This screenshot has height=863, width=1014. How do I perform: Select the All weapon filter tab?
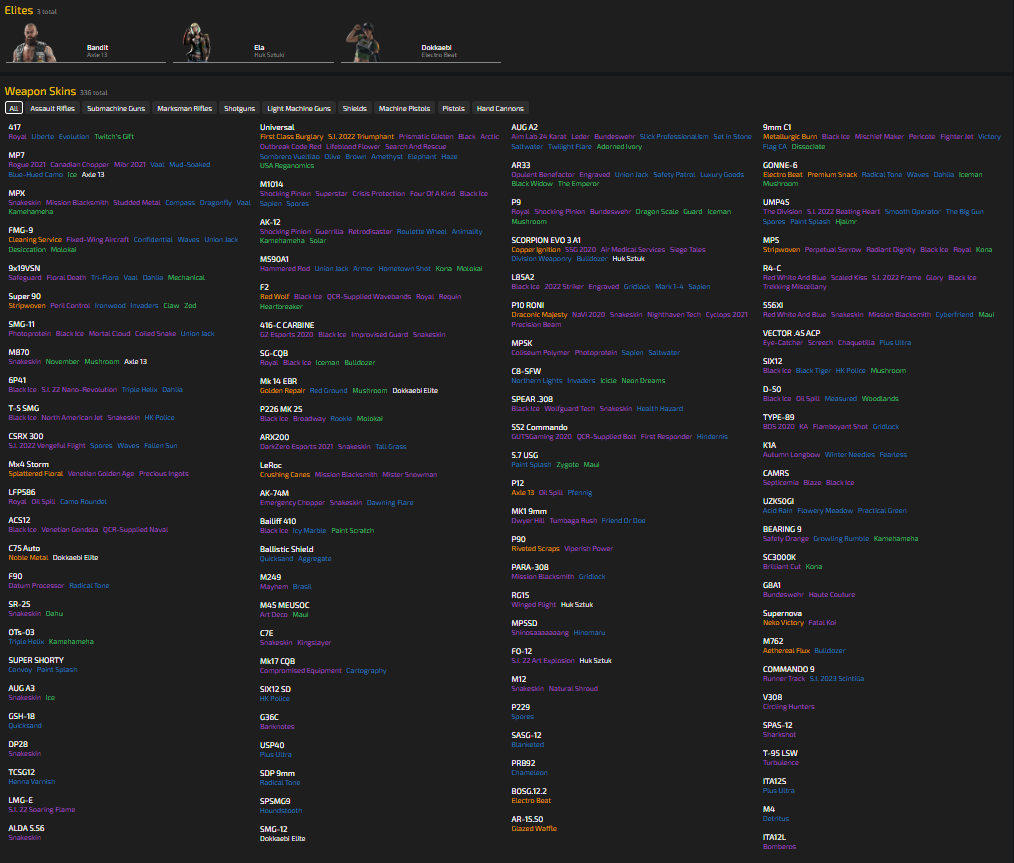coord(13,108)
